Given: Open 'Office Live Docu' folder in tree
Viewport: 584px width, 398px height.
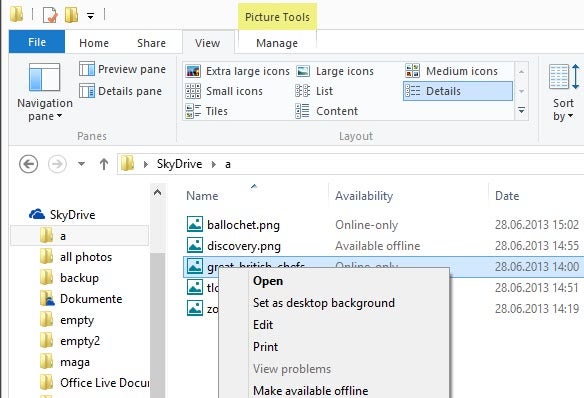Looking at the screenshot, I should (104, 383).
